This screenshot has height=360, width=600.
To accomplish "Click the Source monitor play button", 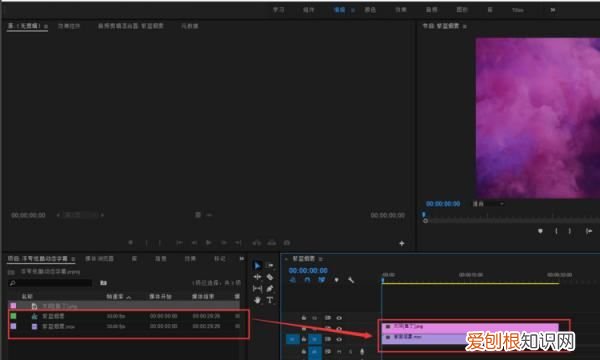I will [x=209, y=243].
